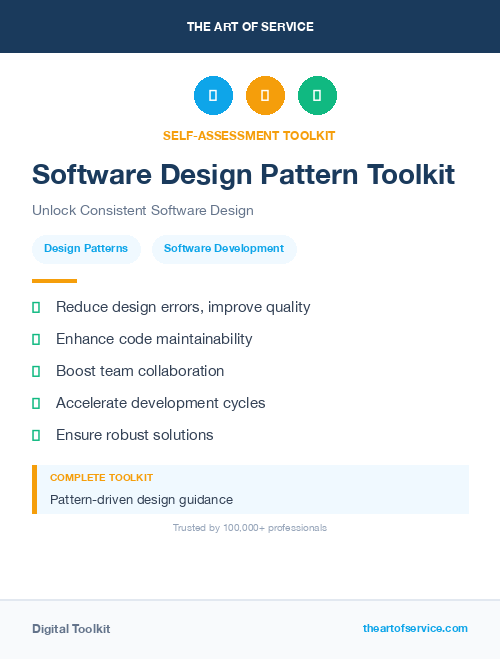This screenshot has height=659, width=500.
Task: Click the orange circle icon
Action: coord(265,95)
